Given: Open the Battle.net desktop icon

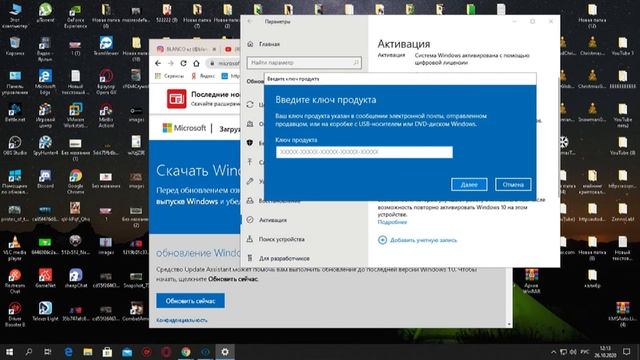Looking at the screenshot, I should click(x=15, y=113).
